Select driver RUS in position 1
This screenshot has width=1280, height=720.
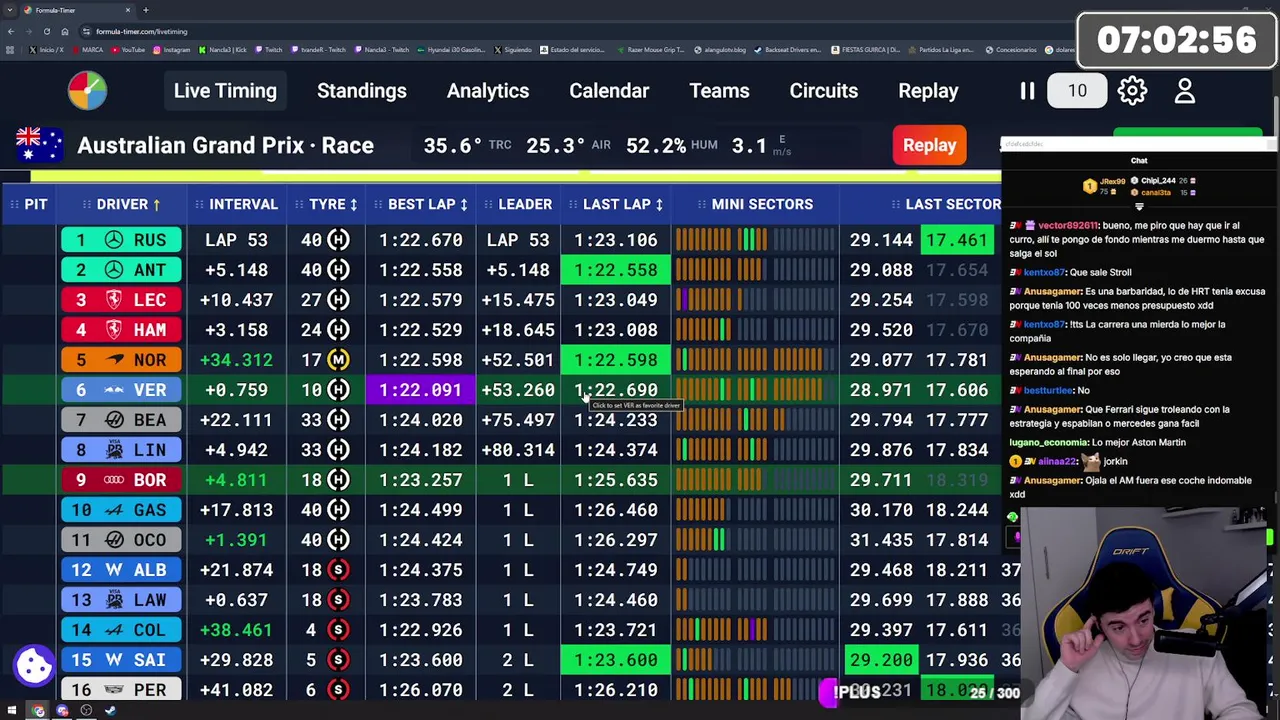(122, 240)
